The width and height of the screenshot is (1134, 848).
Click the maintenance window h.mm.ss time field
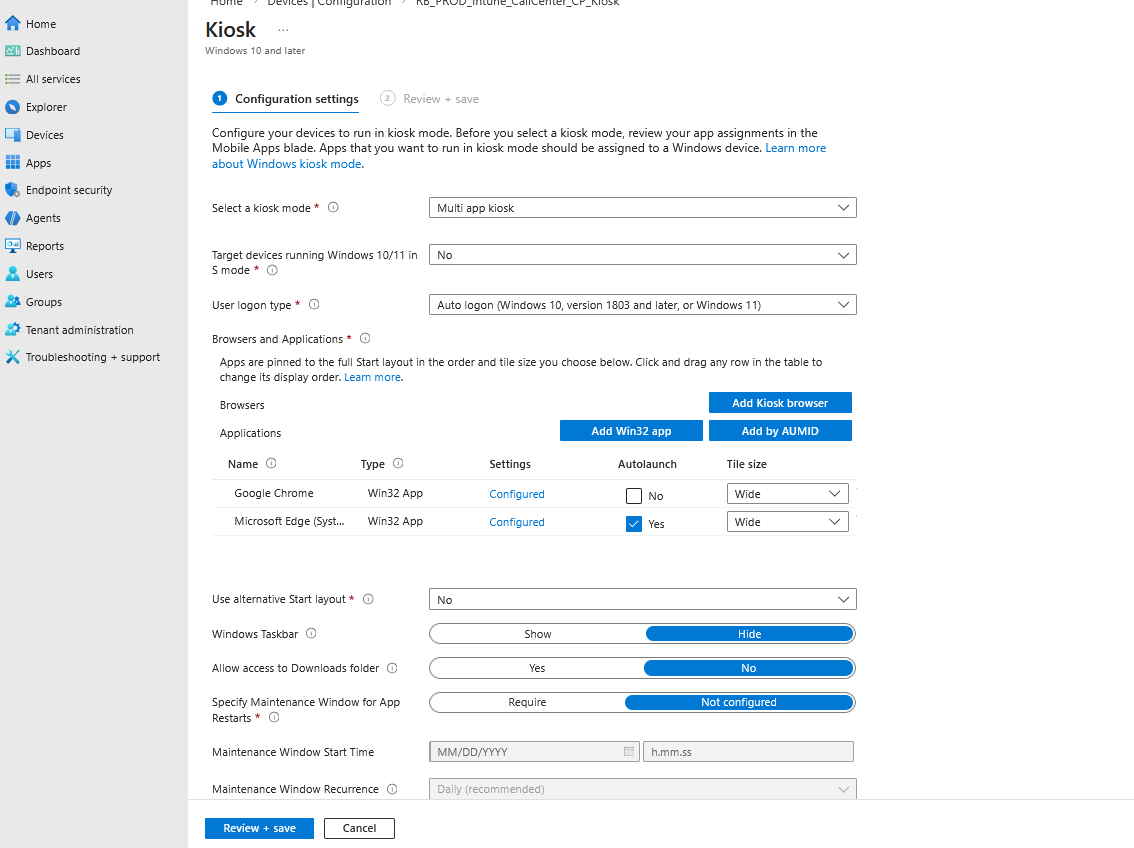pos(748,752)
